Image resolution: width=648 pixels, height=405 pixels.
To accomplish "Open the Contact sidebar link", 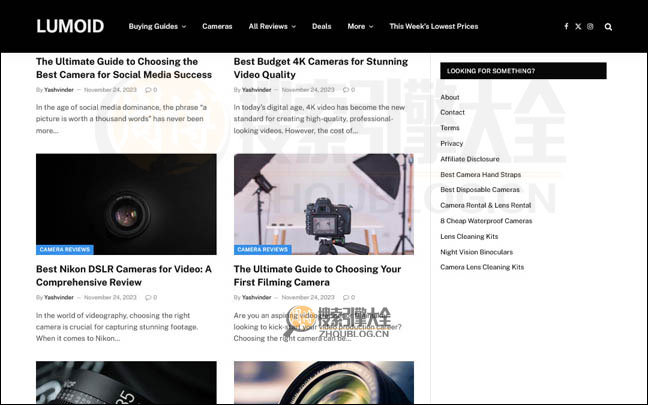I will coord(452,112).
